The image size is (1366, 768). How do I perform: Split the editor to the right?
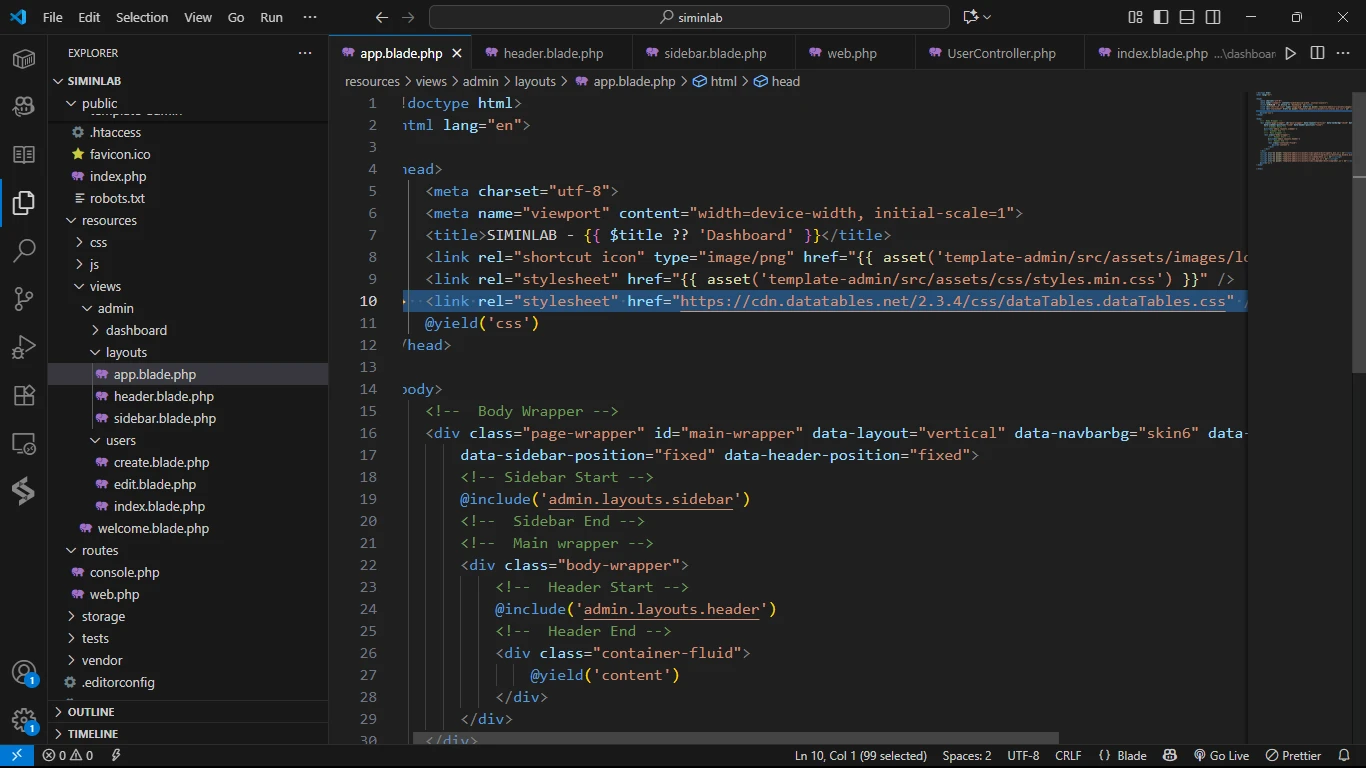point(1317,53)
